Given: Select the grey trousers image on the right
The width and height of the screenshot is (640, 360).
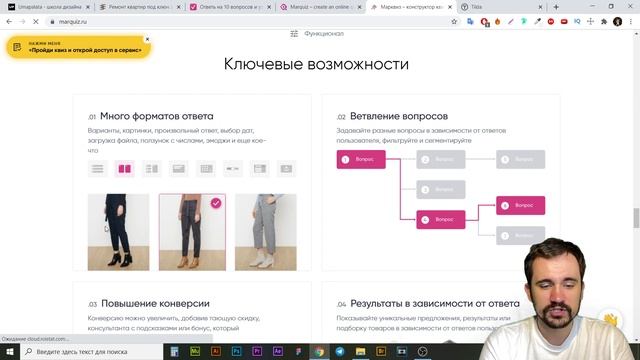Looking at the screenshot, I should (266, 232).
